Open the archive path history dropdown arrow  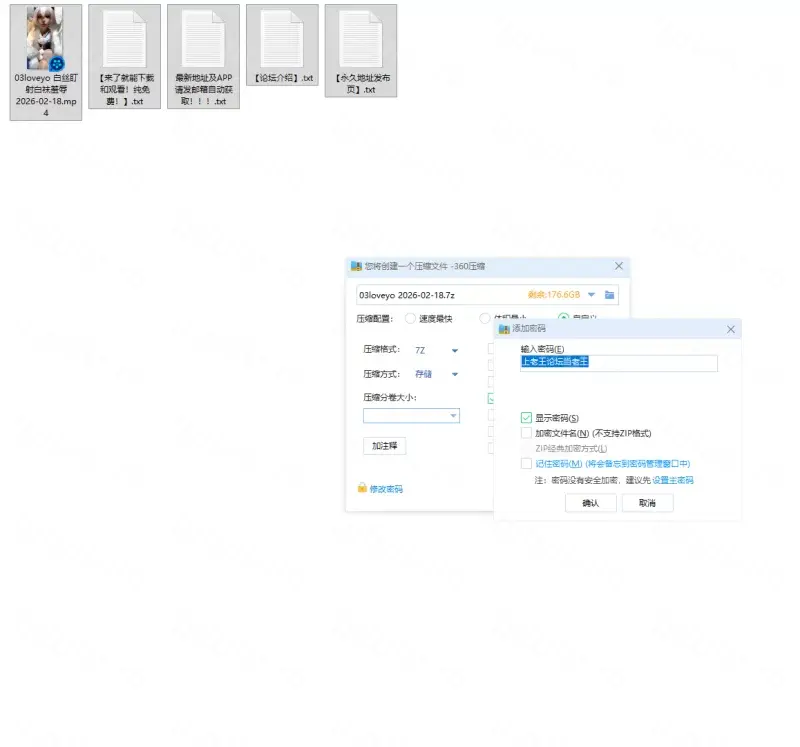(x=591, y=295)
